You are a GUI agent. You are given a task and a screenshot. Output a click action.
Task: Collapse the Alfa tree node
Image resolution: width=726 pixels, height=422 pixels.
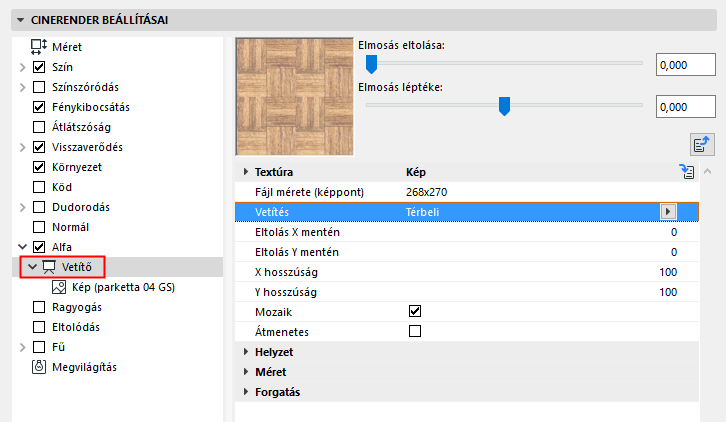point(22,247)
